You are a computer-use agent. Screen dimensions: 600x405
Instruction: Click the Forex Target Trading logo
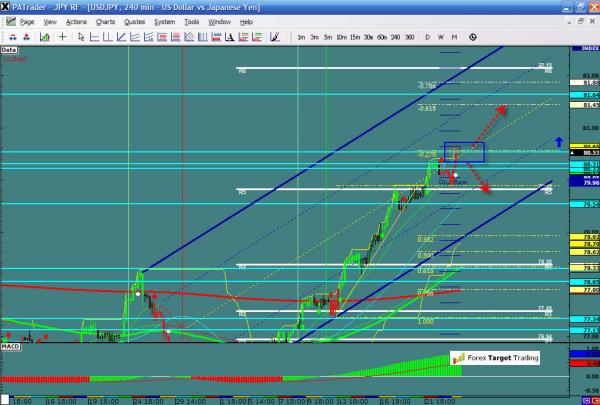495,358
